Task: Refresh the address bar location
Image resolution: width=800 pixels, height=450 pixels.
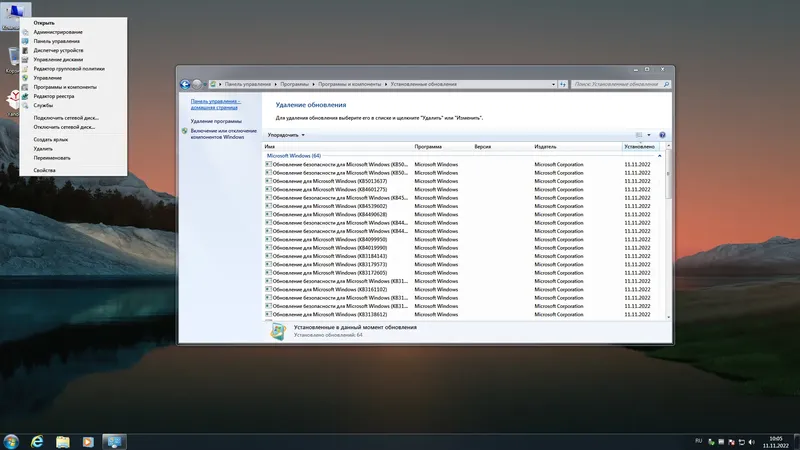Action: [x=563, y=84]
